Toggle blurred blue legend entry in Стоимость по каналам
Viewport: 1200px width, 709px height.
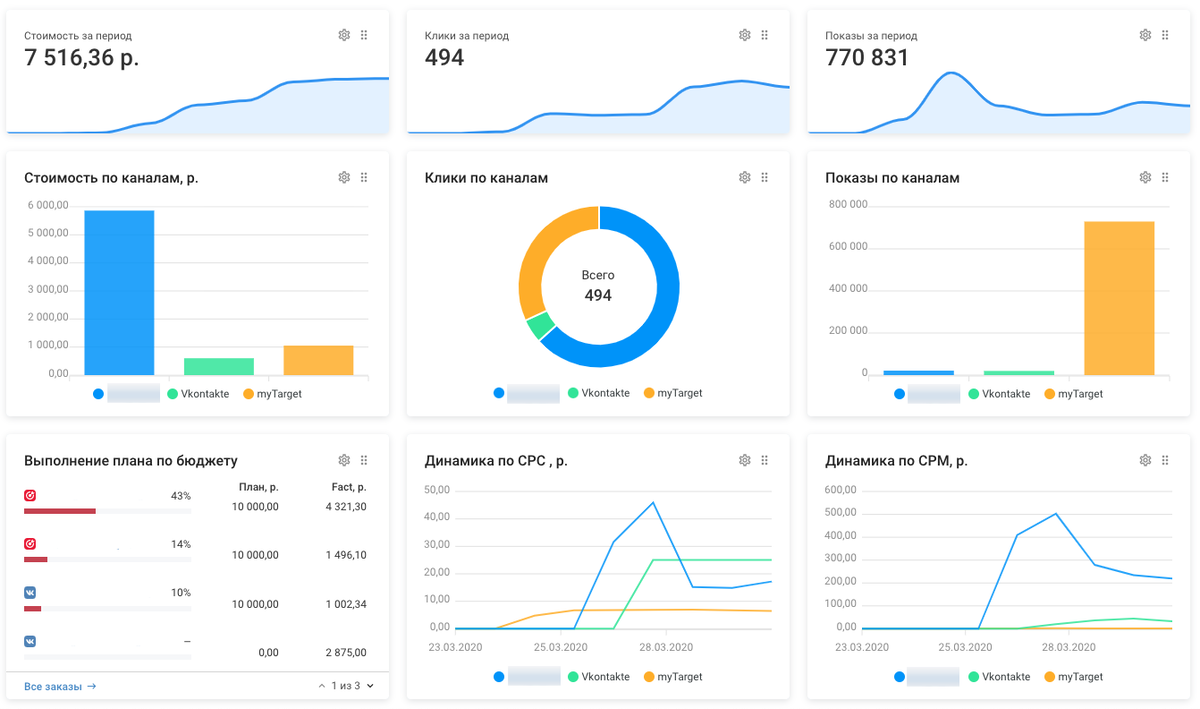tap(126, 394)
